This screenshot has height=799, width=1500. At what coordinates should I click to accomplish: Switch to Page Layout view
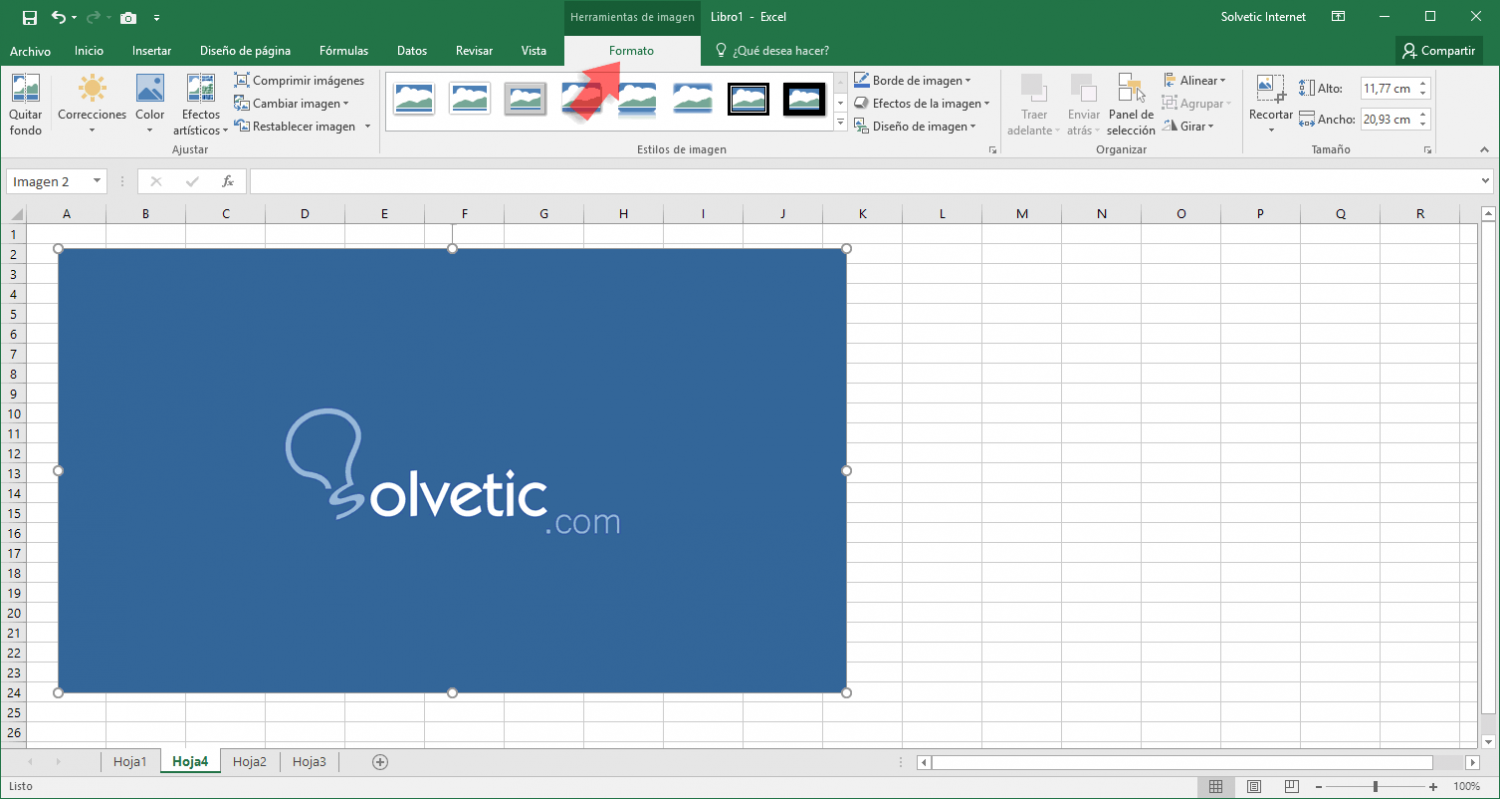1254,786
